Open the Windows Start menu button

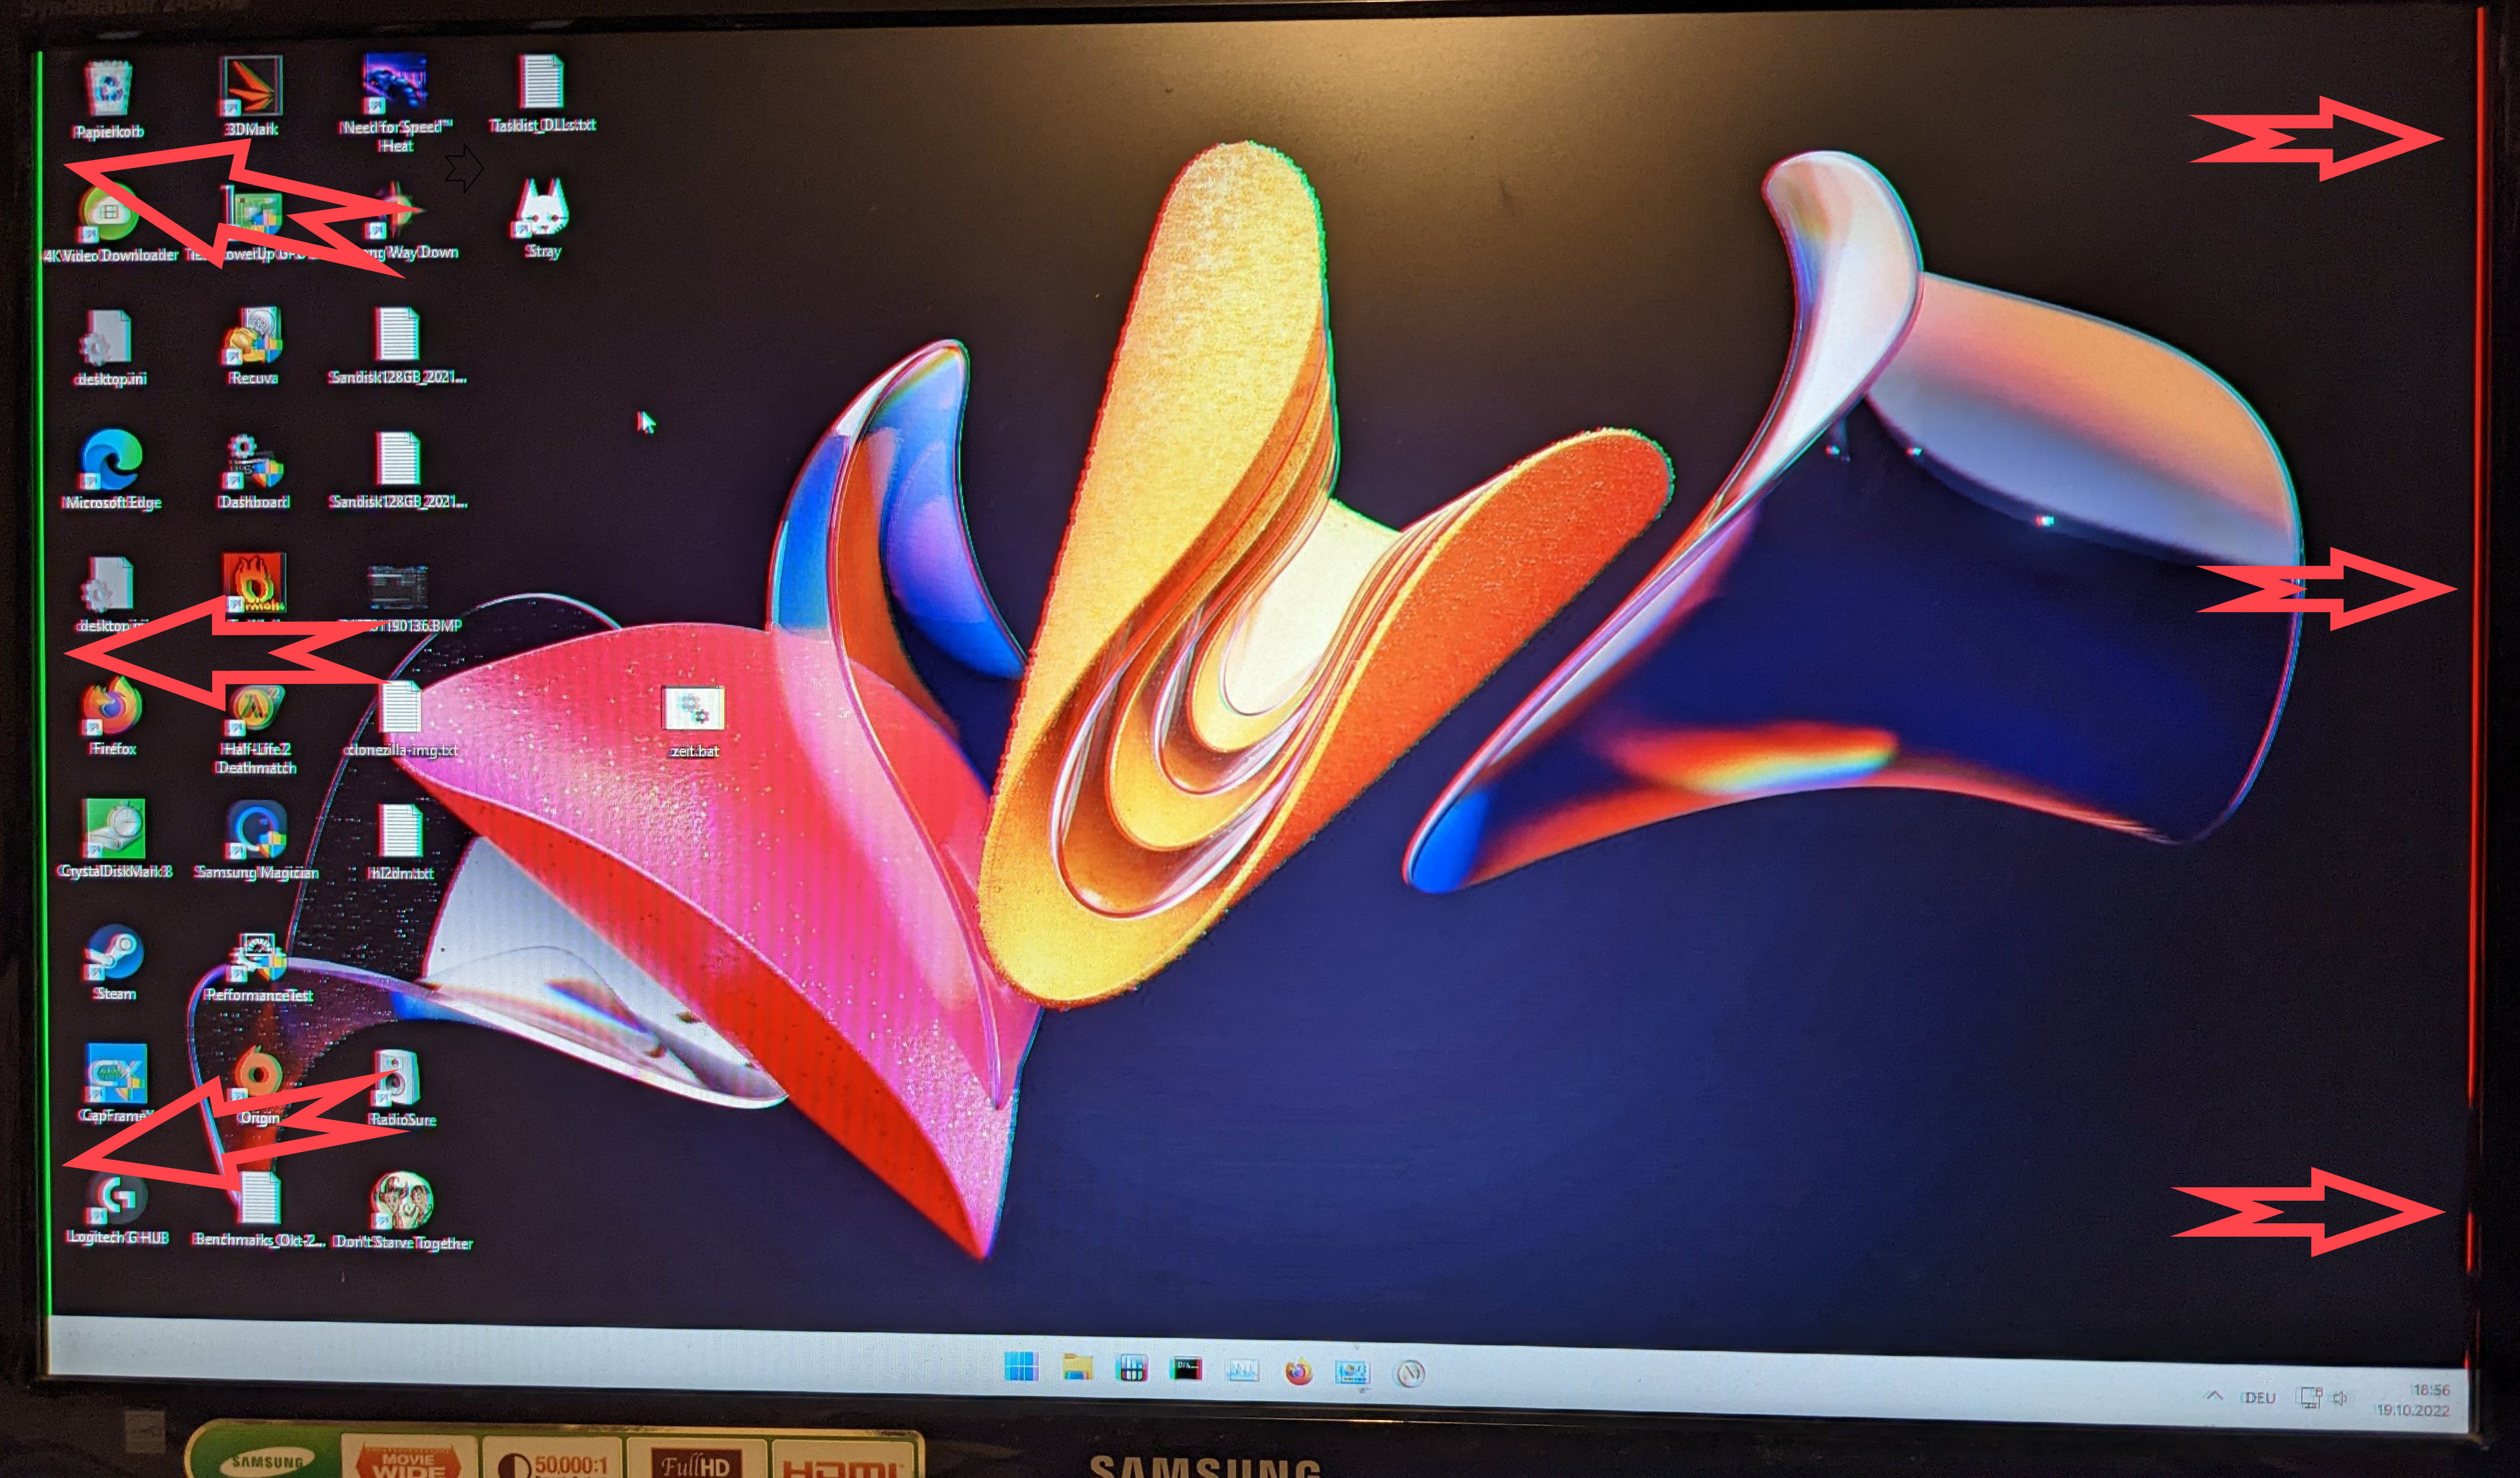[x=1021, y=1366]
